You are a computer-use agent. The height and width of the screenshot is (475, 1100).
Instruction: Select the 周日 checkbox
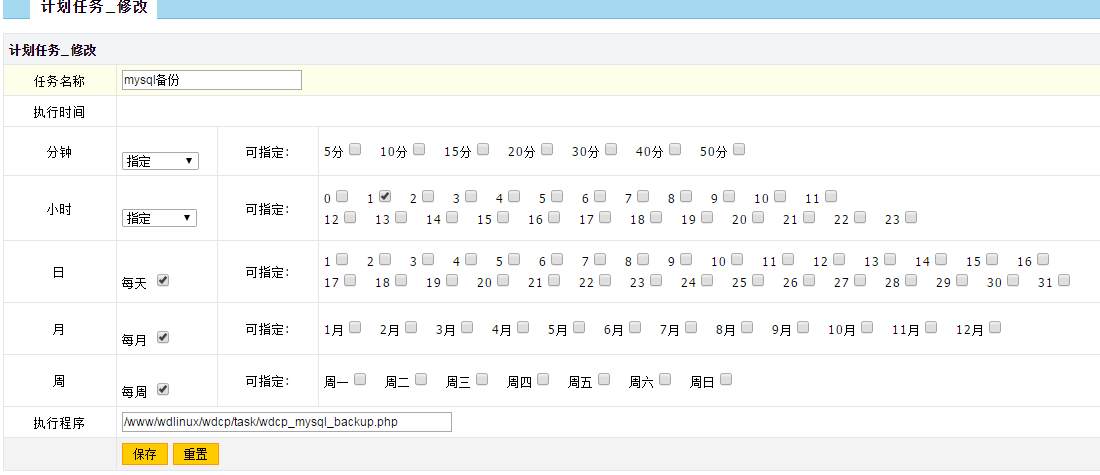pos(726,380)
